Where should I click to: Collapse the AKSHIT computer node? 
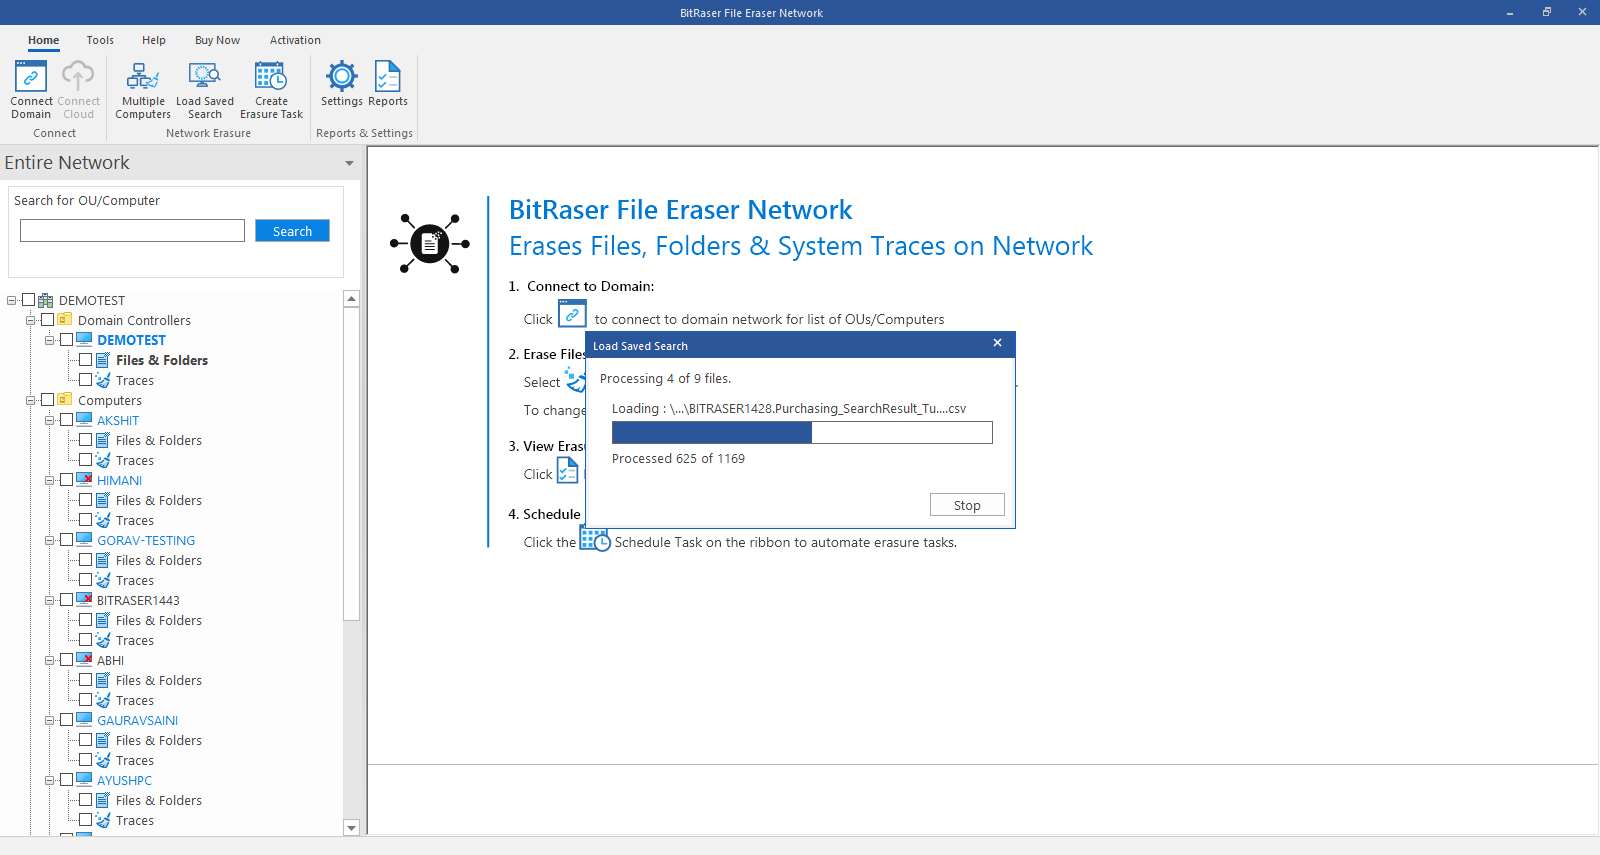click(x=50, y=420)
